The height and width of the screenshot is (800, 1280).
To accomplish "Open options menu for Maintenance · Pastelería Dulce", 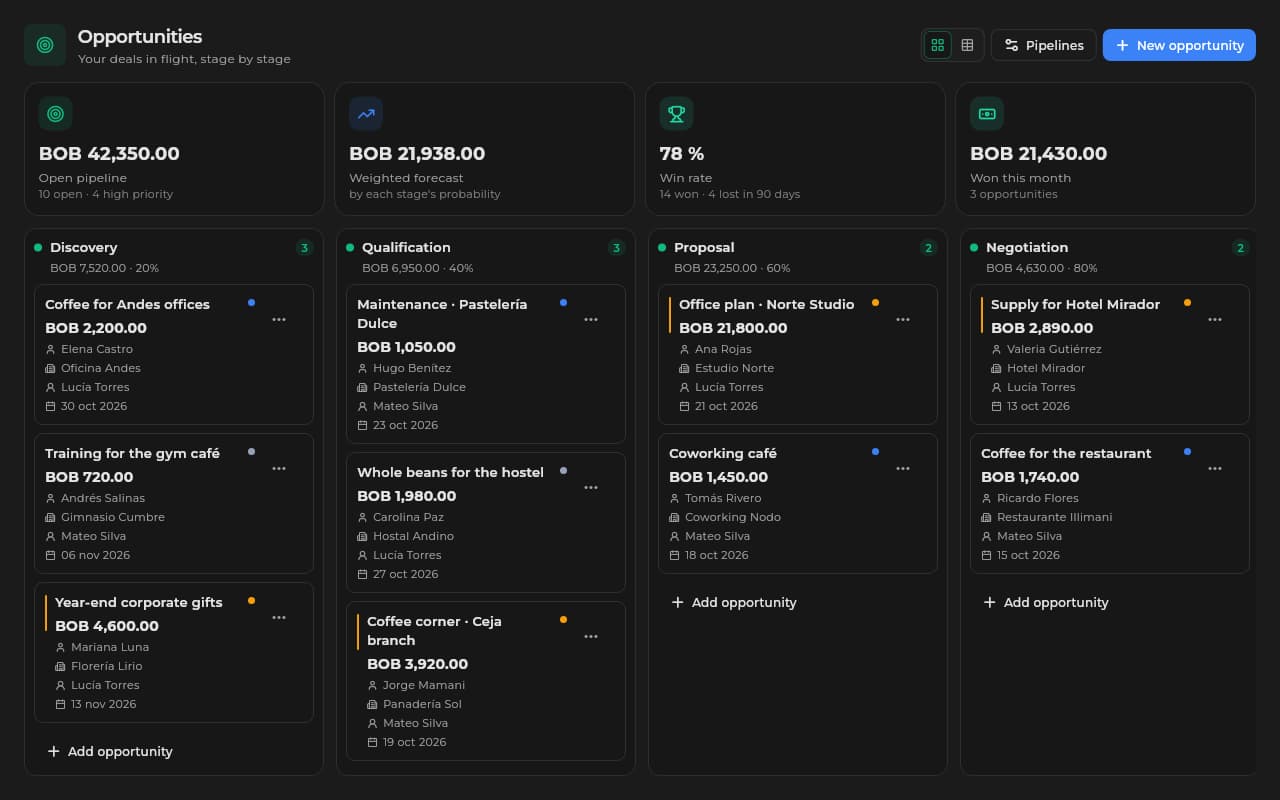I will pyautogui.click(x=591, y=320).
